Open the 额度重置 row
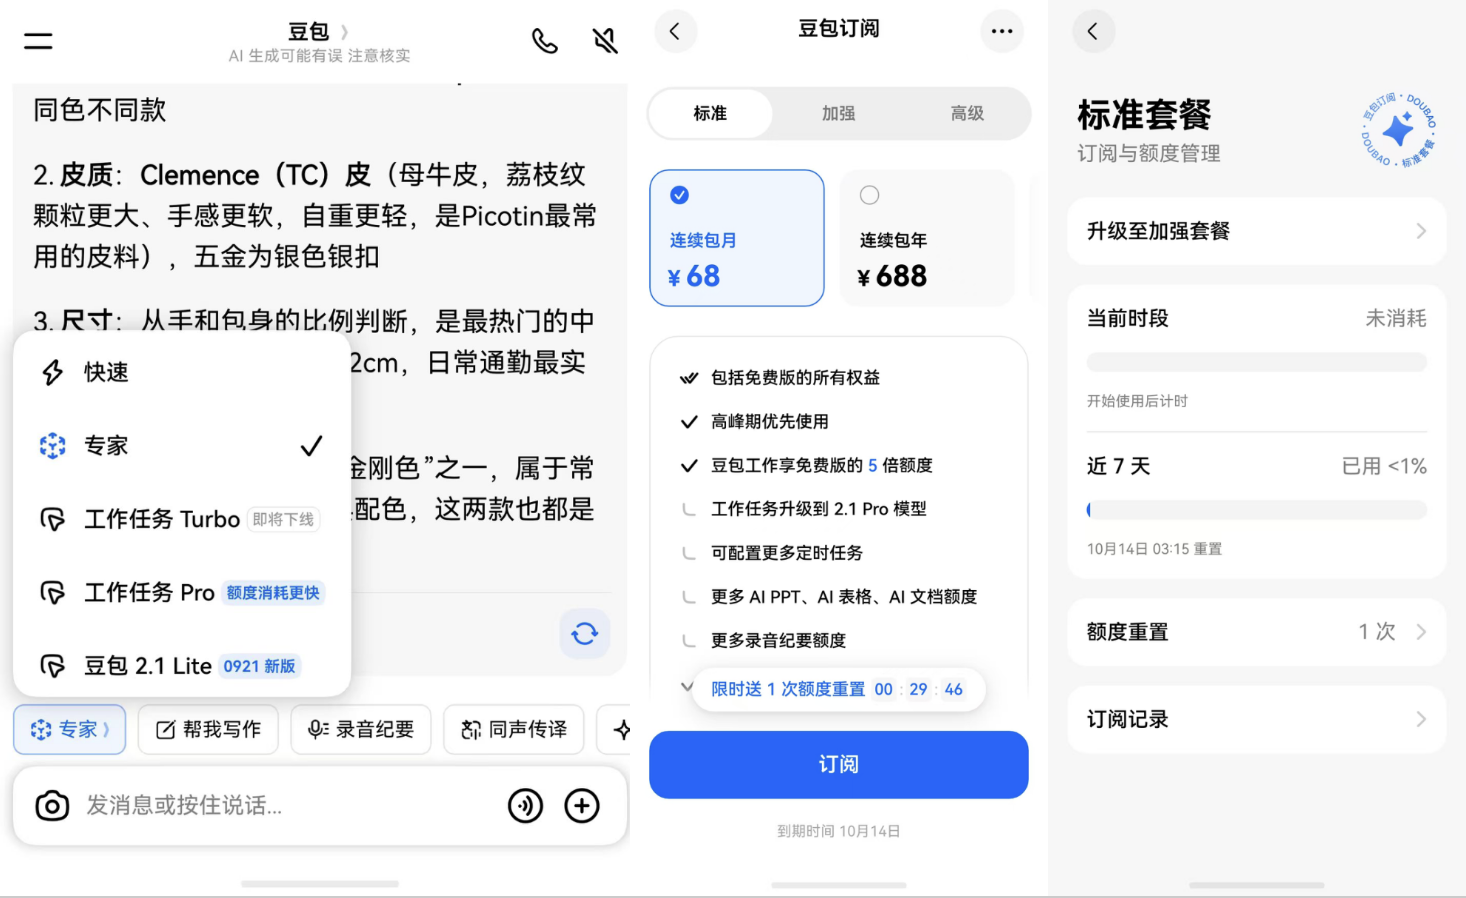1466x898 pixels. tap(1257, 632)
